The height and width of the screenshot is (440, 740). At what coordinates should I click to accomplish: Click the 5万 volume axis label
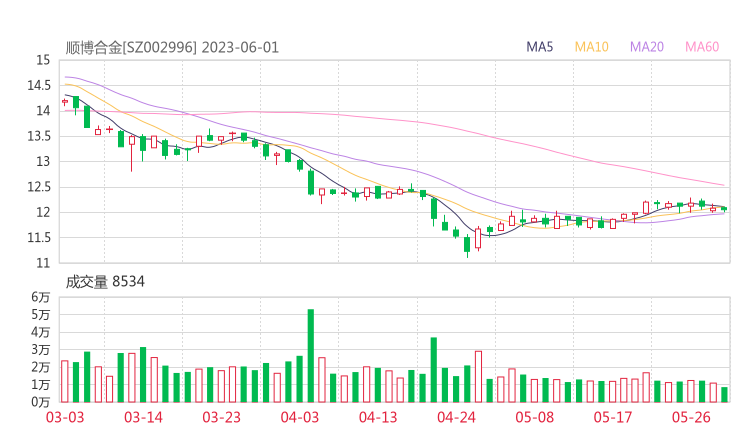click(x=41, y=314)
